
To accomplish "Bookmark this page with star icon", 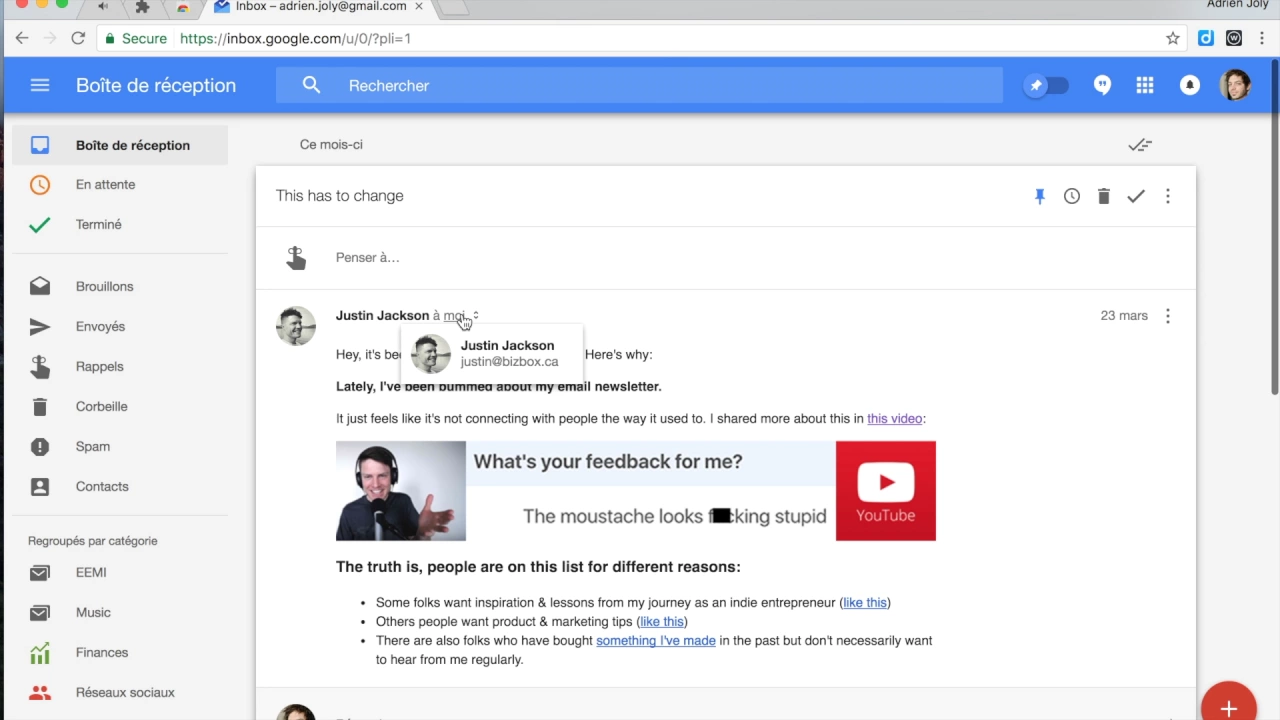I will point(1173,38).
